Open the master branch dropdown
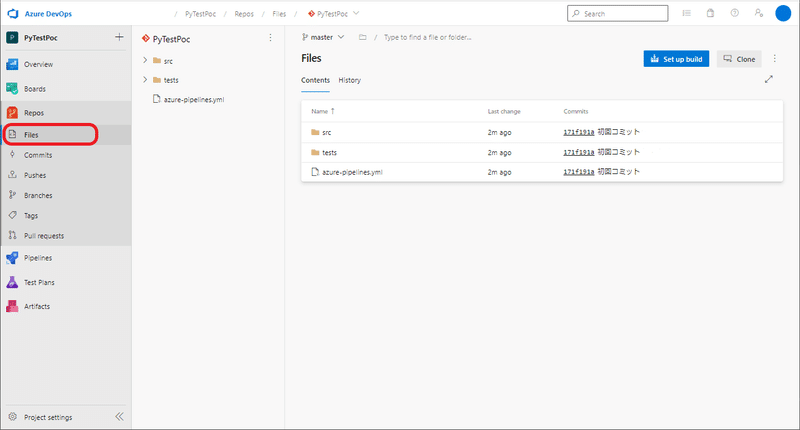The height and width of the screenshot is (430, 800). 323,37
